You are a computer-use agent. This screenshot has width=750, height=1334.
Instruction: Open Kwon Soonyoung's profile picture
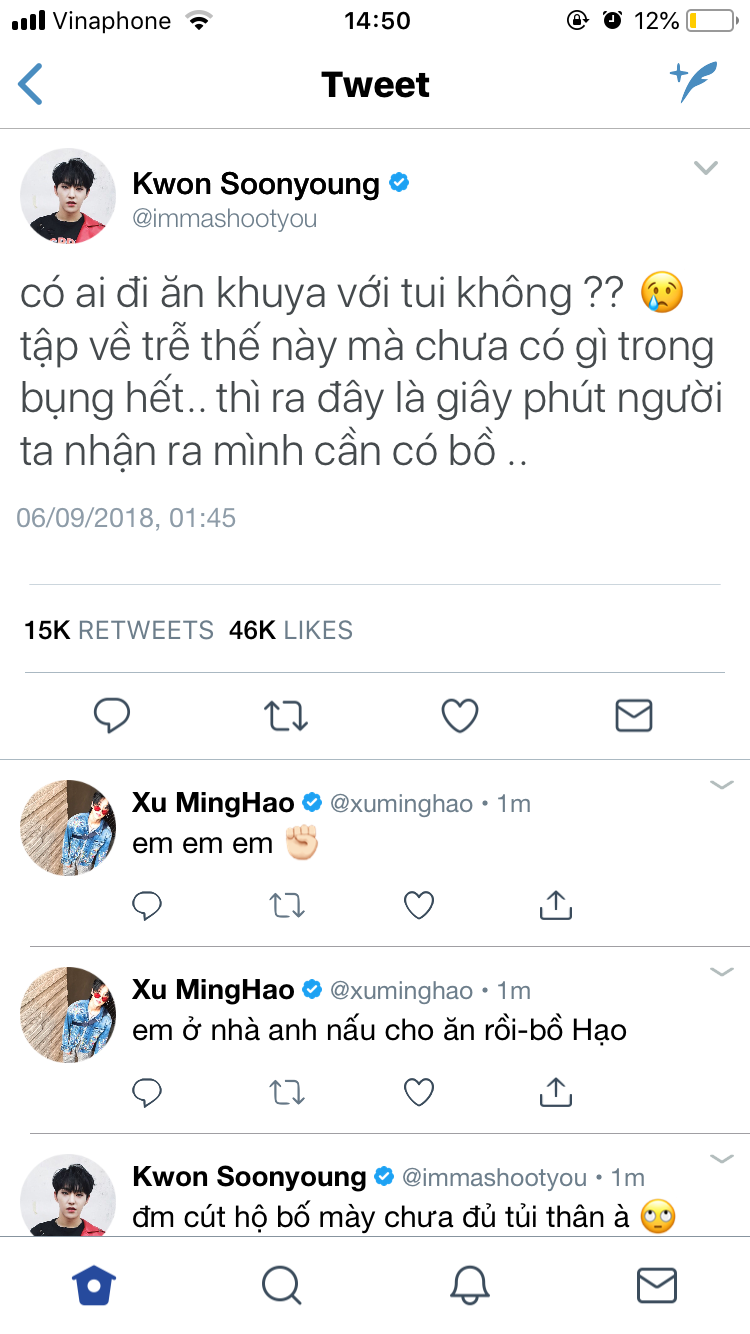pos(68,196)
